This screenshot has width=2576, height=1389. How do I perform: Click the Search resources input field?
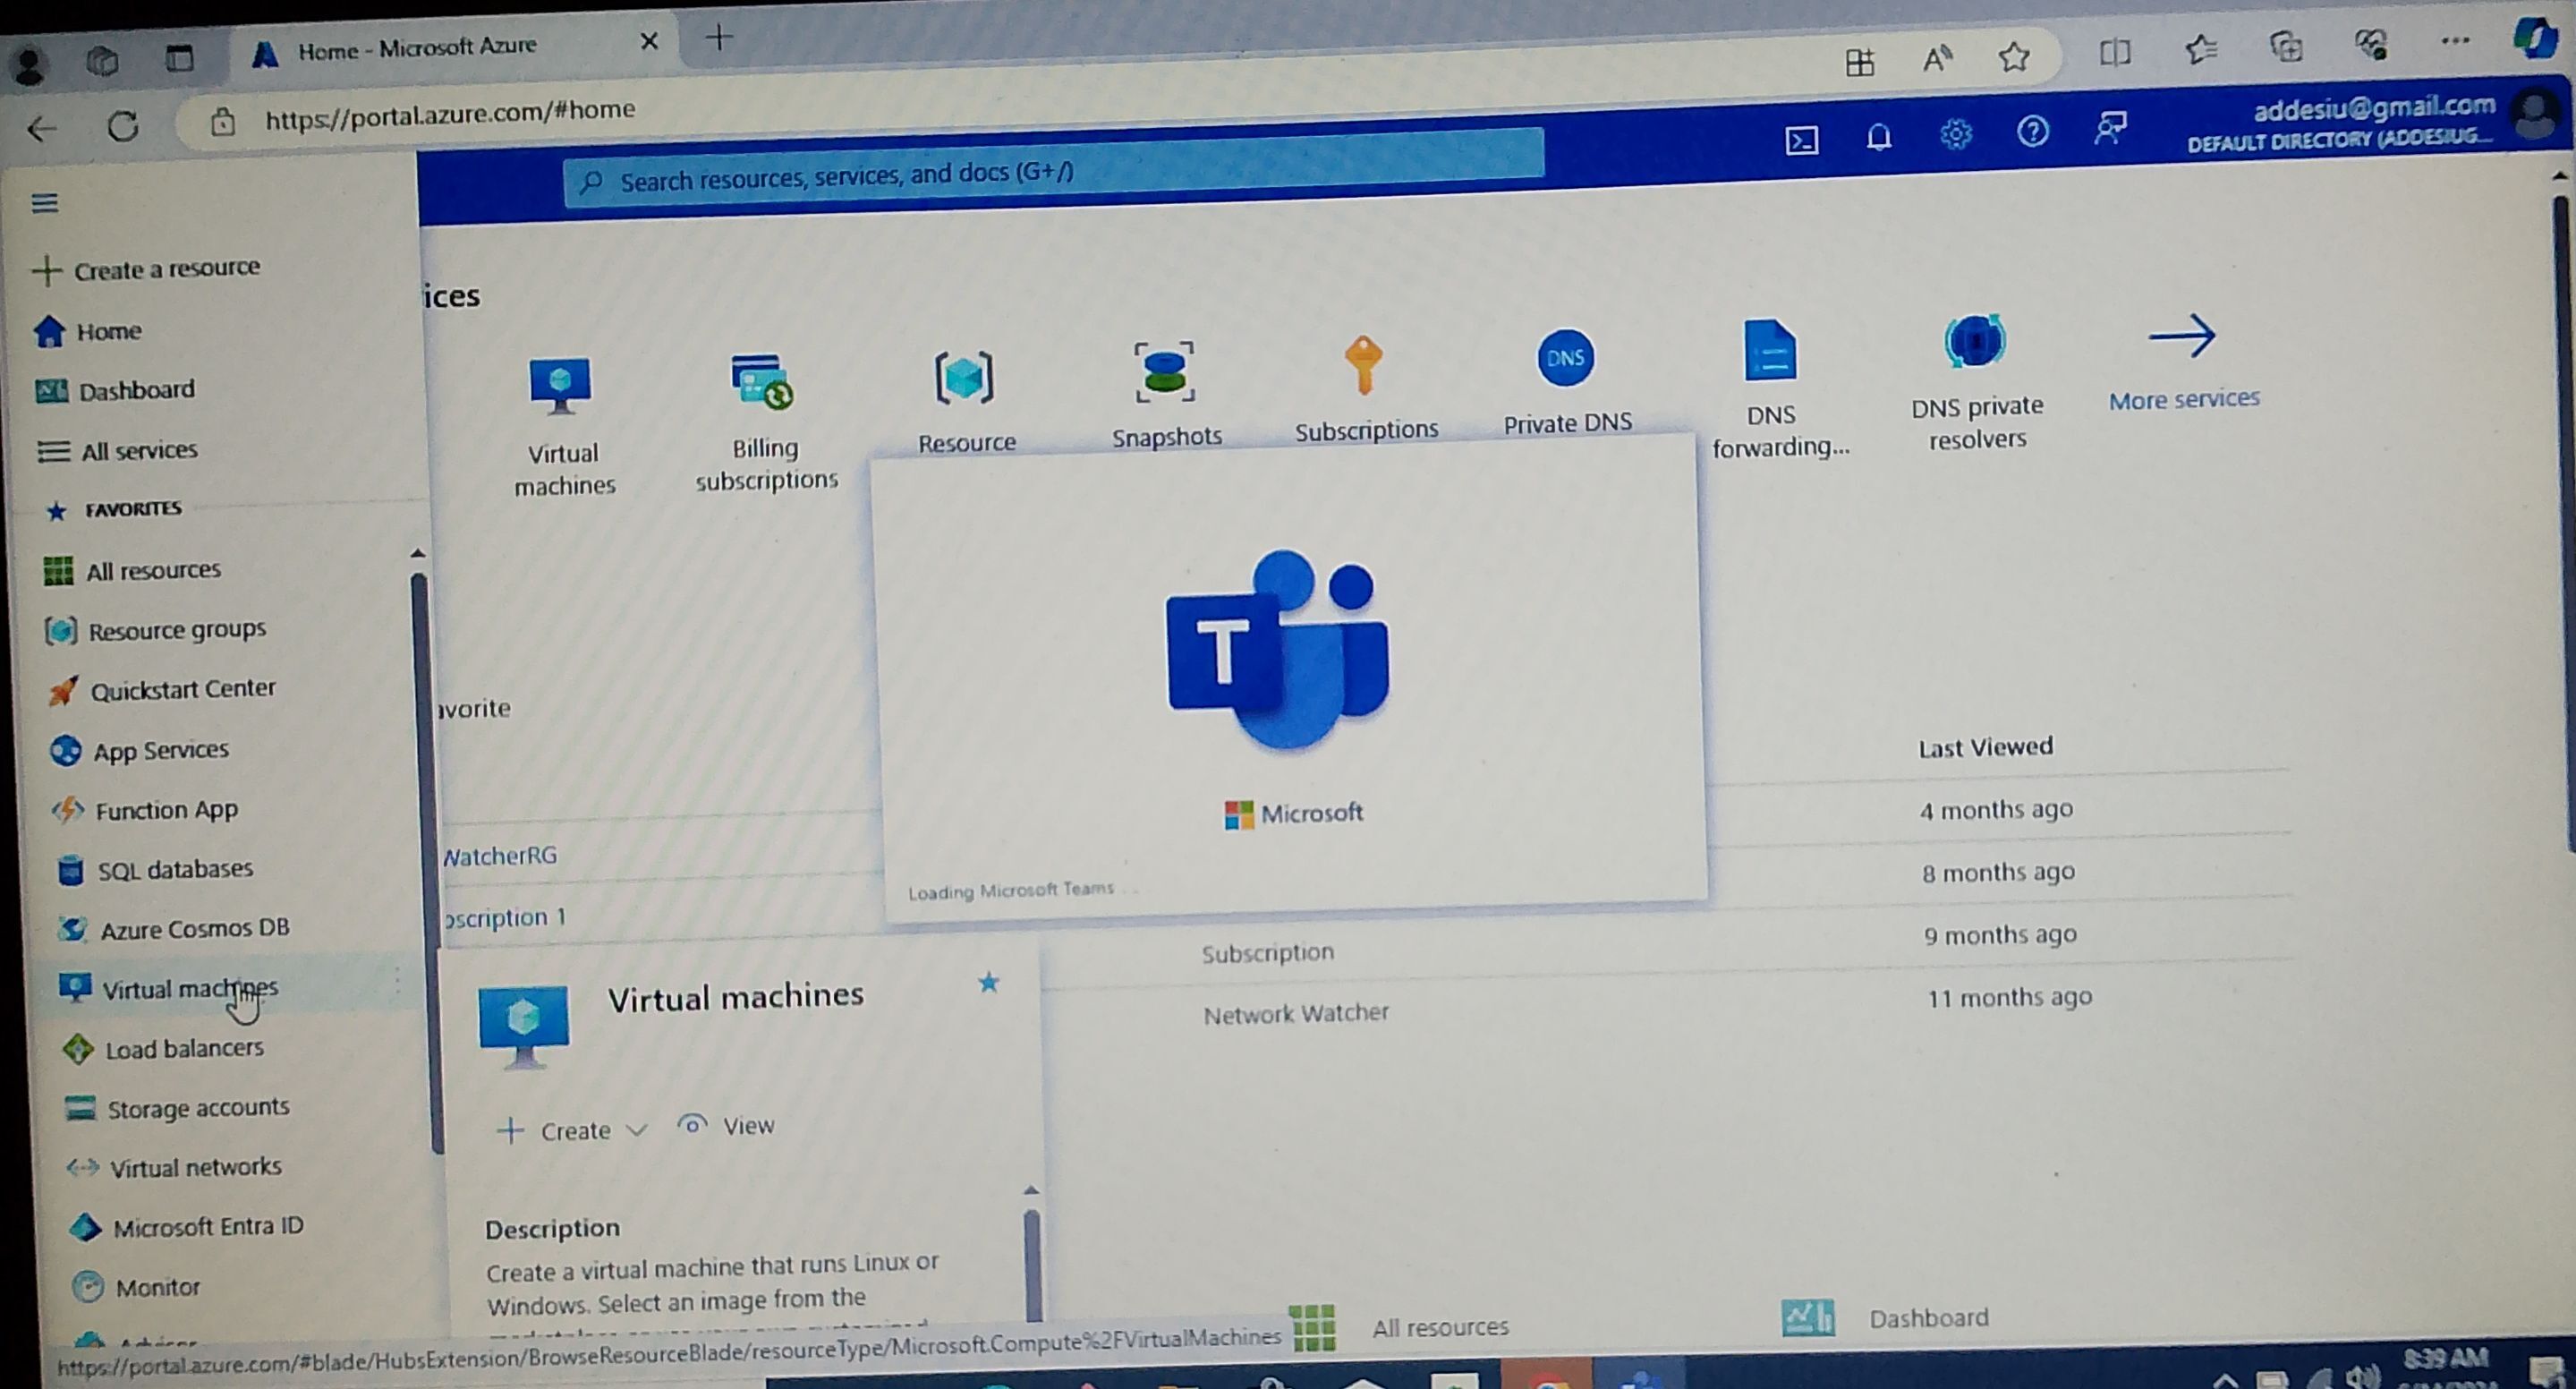tap(1050, 176)
